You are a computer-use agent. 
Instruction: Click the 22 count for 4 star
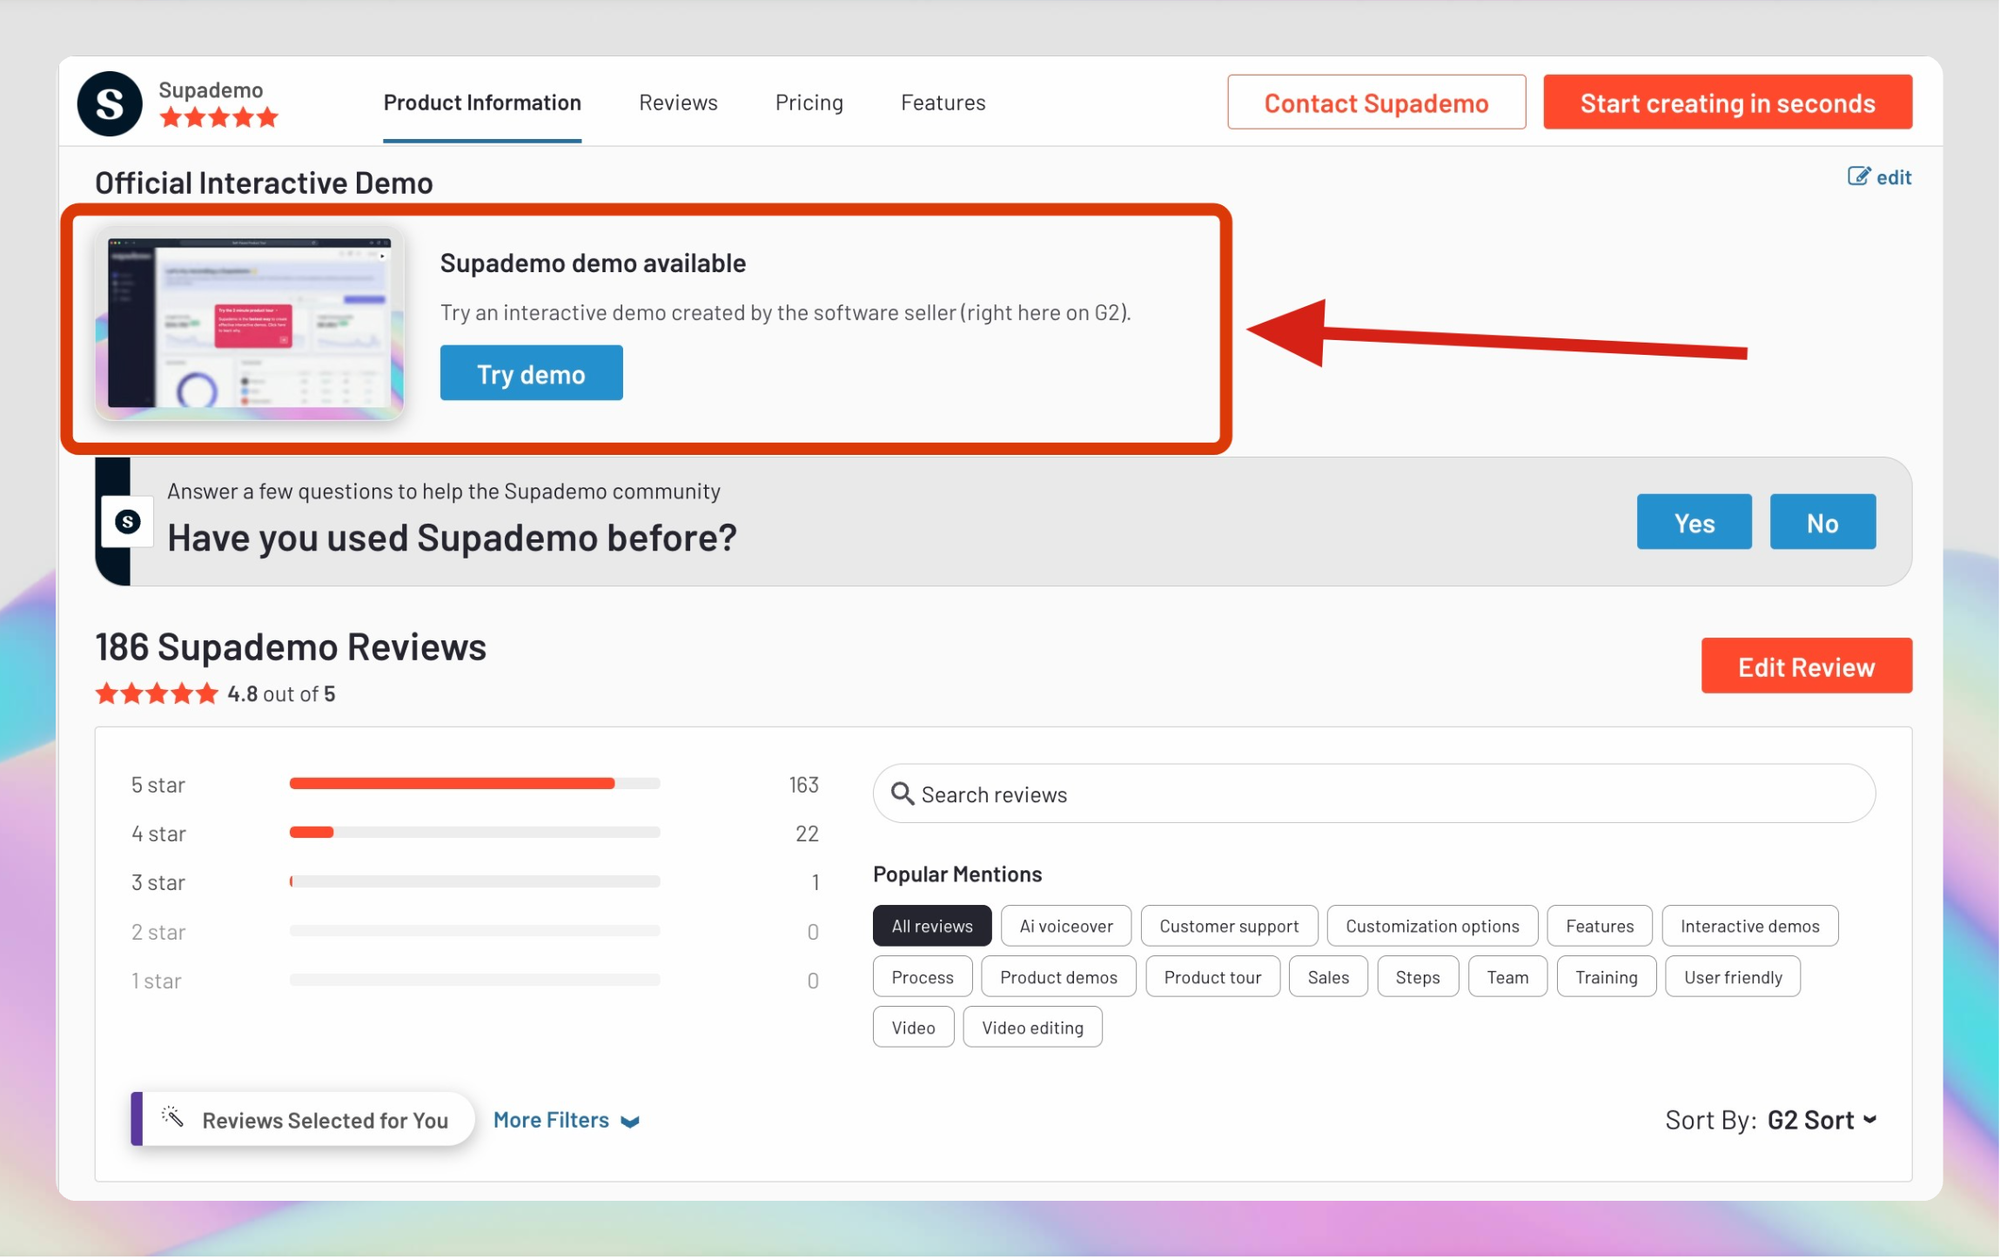click(x=807, y=834)
